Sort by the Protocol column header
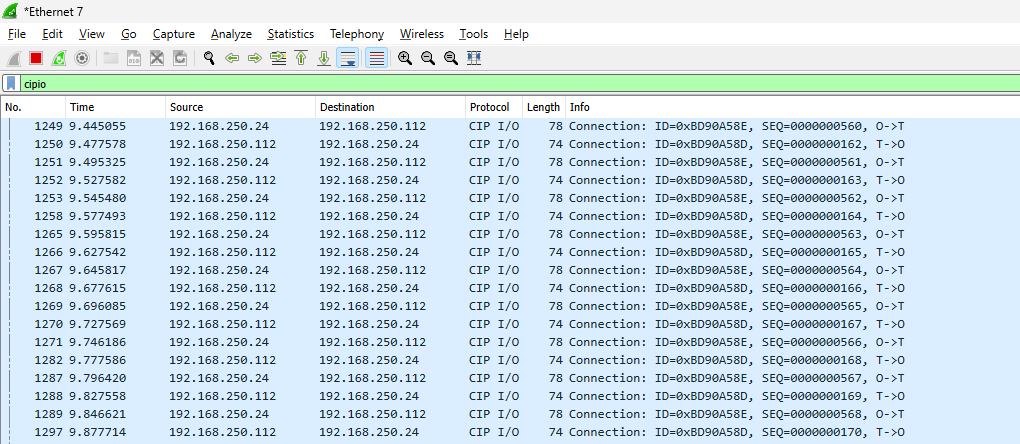The height and width of the screenshot is (444, 1020). (490, 107)
